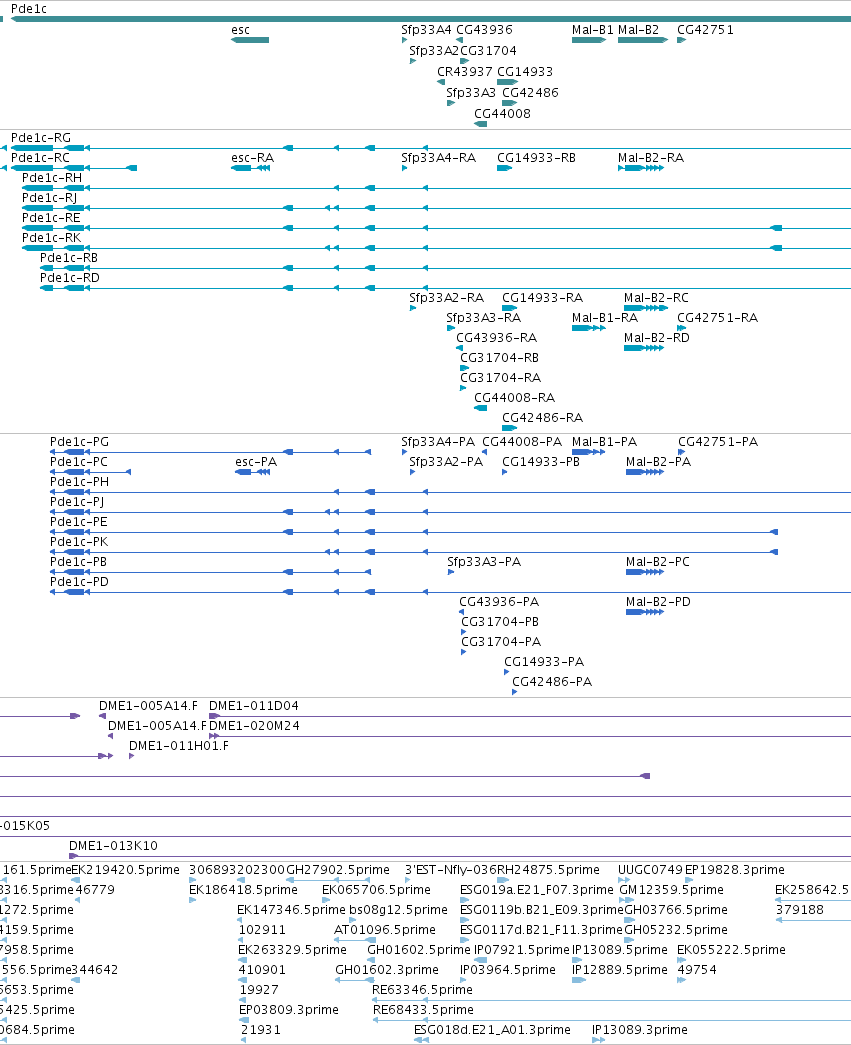Open the Pde1c-PH protein label
Screen dimensions: 851x1045
(x=79, y=482)
